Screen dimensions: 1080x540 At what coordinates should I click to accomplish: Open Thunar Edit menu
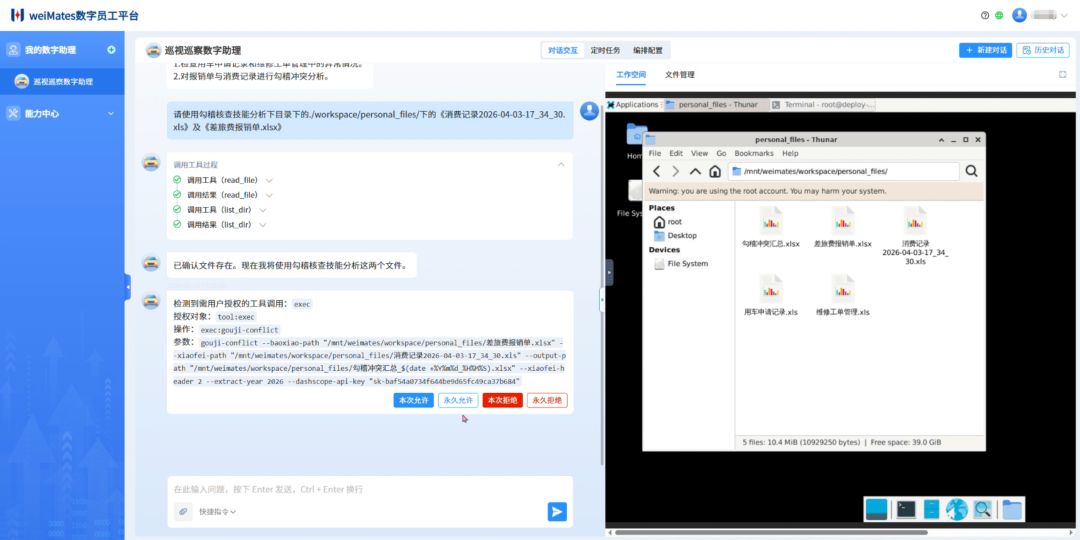tap(675, 153)
